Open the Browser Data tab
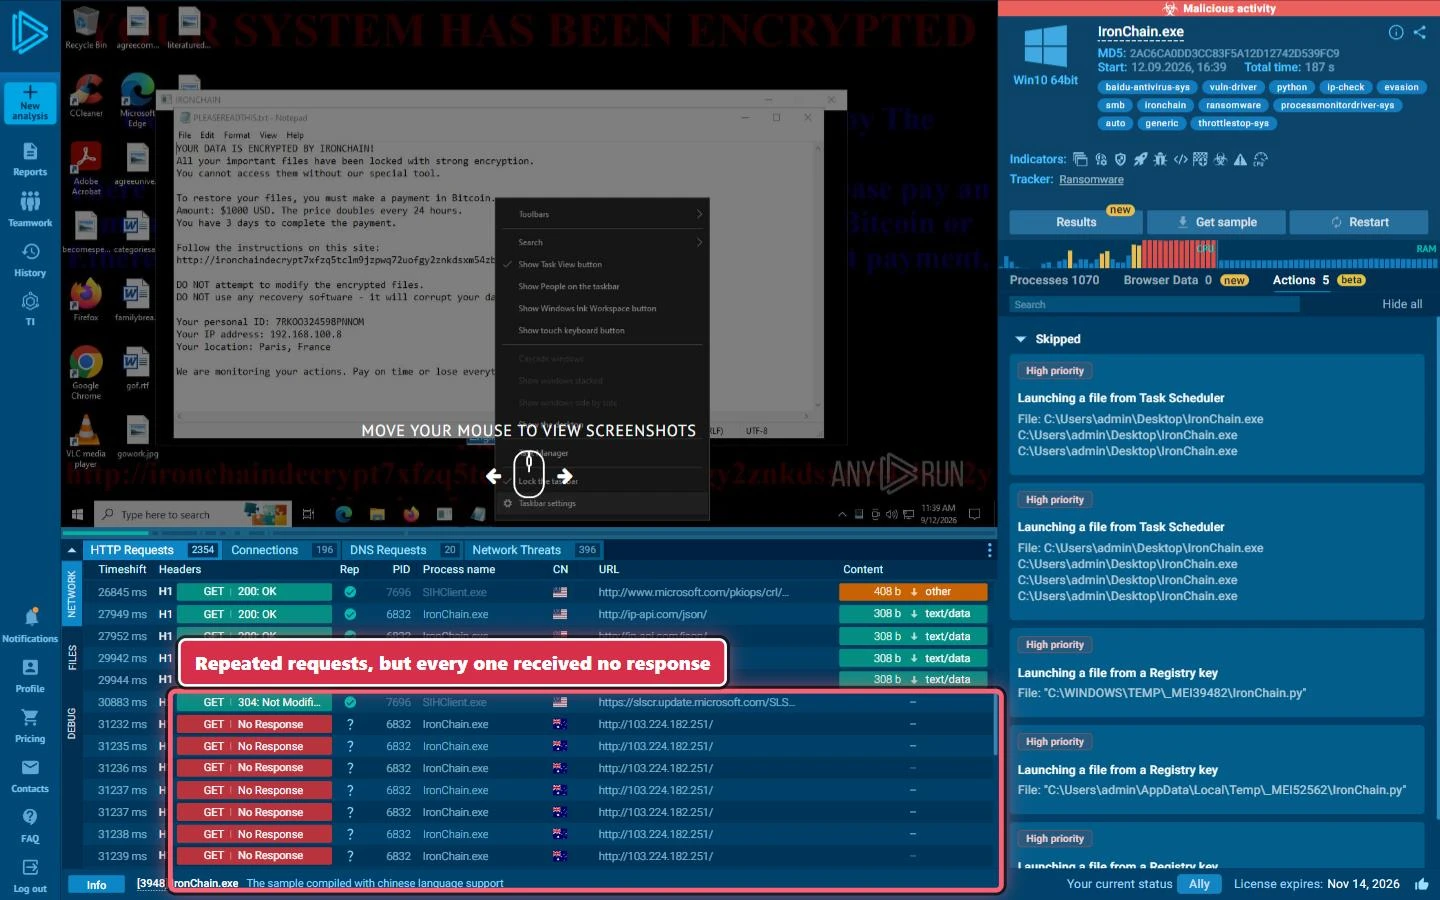 (1186, 280)
